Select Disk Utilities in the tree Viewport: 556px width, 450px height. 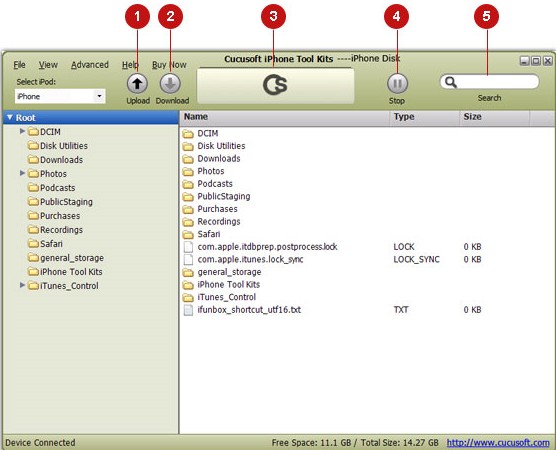[64, 146]
